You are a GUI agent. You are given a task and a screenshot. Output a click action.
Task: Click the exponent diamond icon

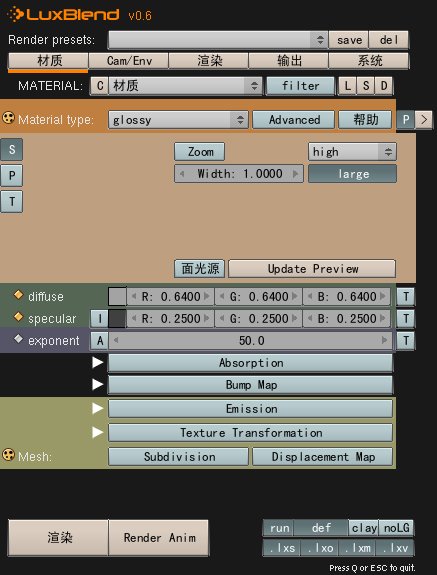tap(18, 339)
